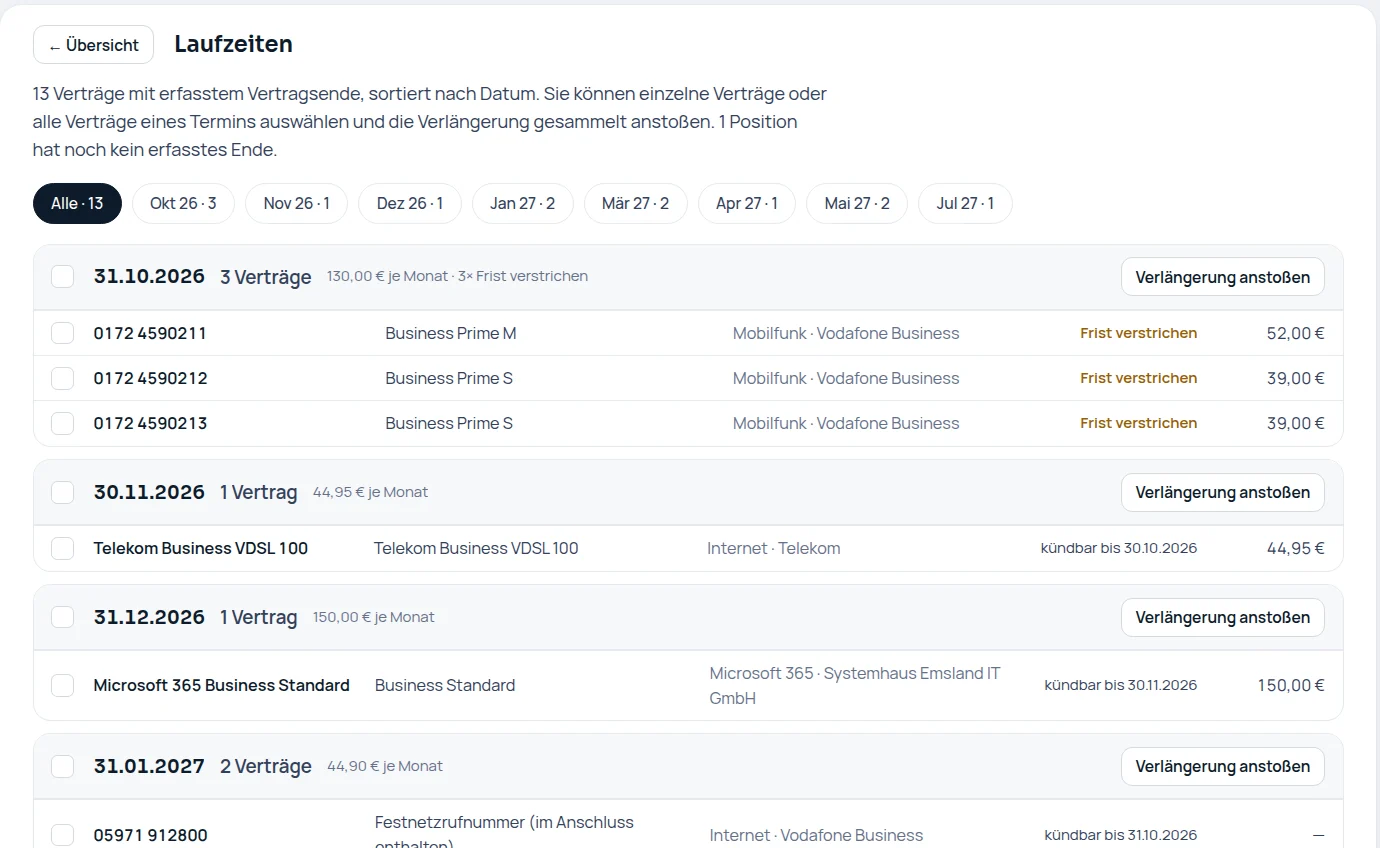The height and width of the screenshot is (848, 1380).
Task: Select contract 0172 4590212 checkbox
Action: (63, 378)
